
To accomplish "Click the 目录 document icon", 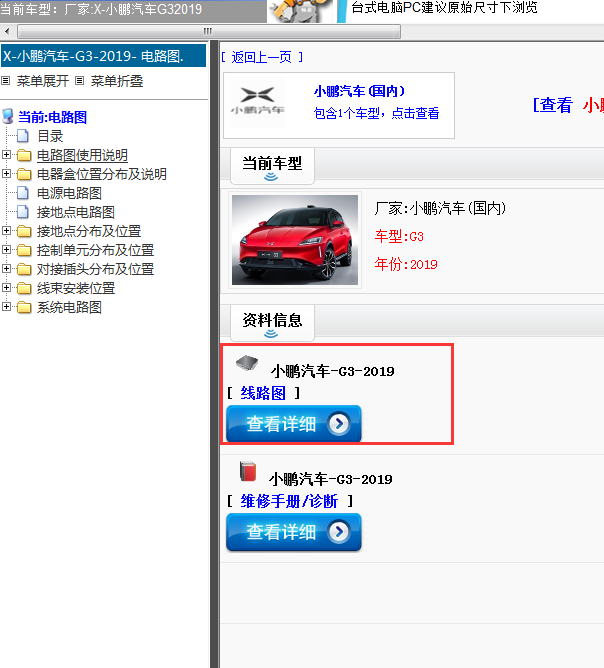I will tap(23, 136).
